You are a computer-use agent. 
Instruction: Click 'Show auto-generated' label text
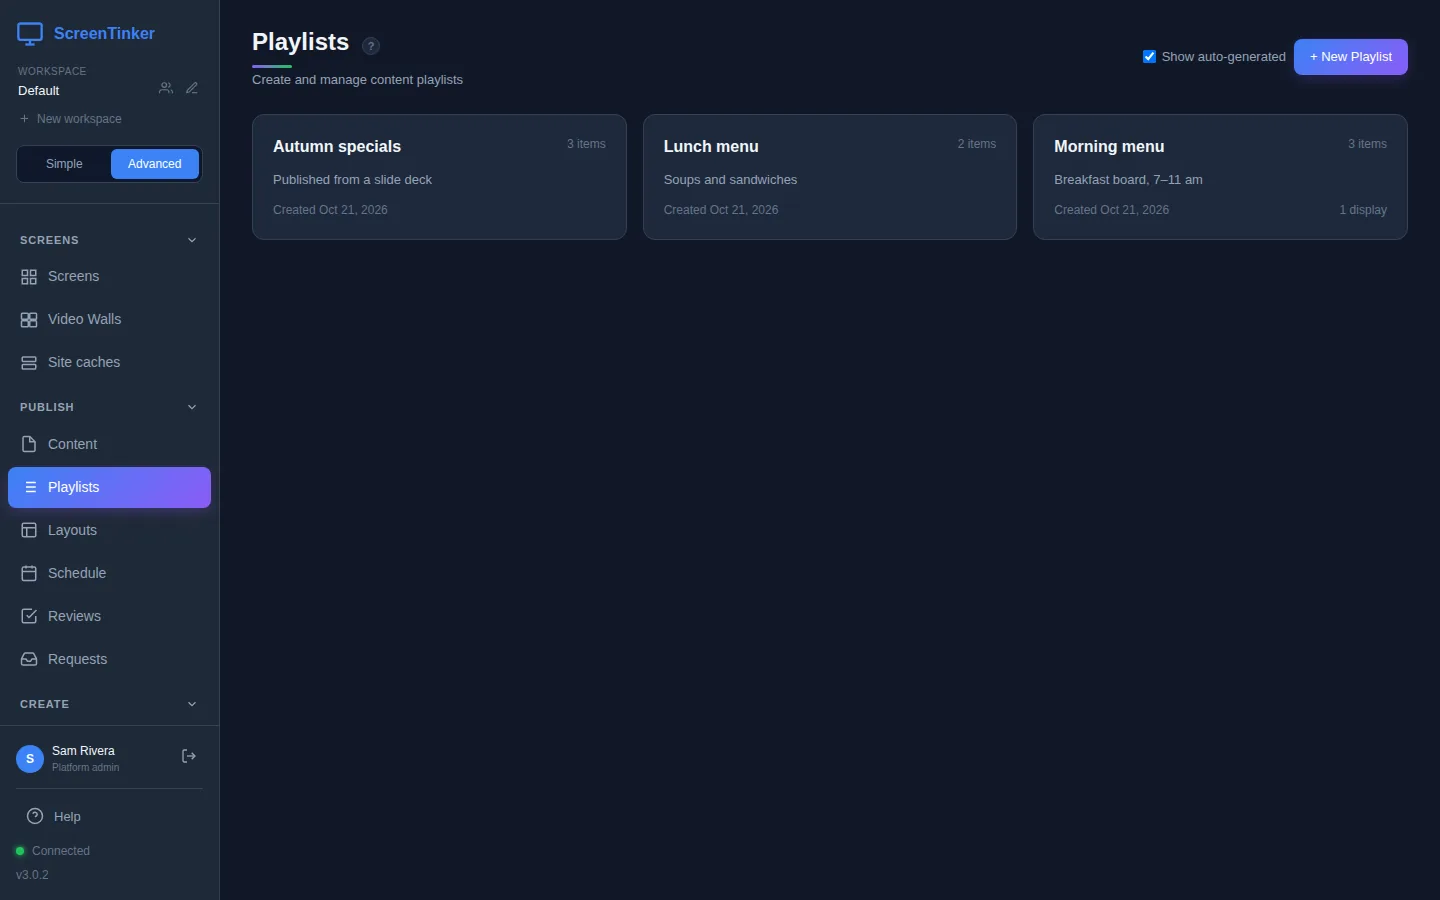[x=1223, y=57]
